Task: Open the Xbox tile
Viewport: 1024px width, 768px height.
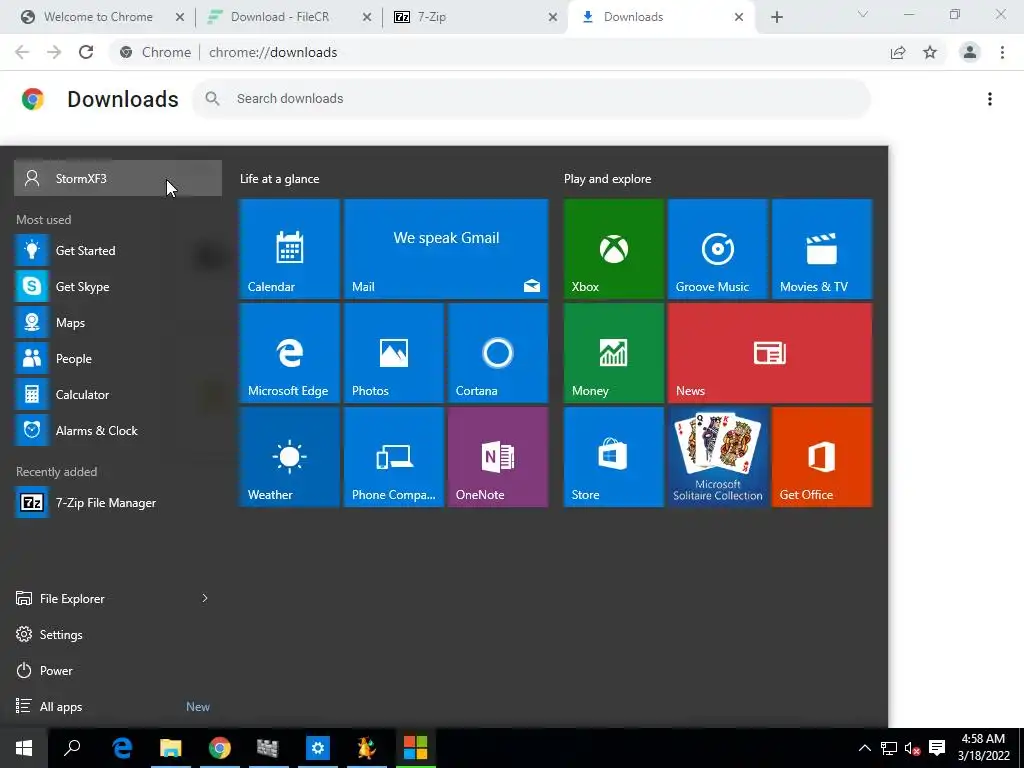Action: 614,249
